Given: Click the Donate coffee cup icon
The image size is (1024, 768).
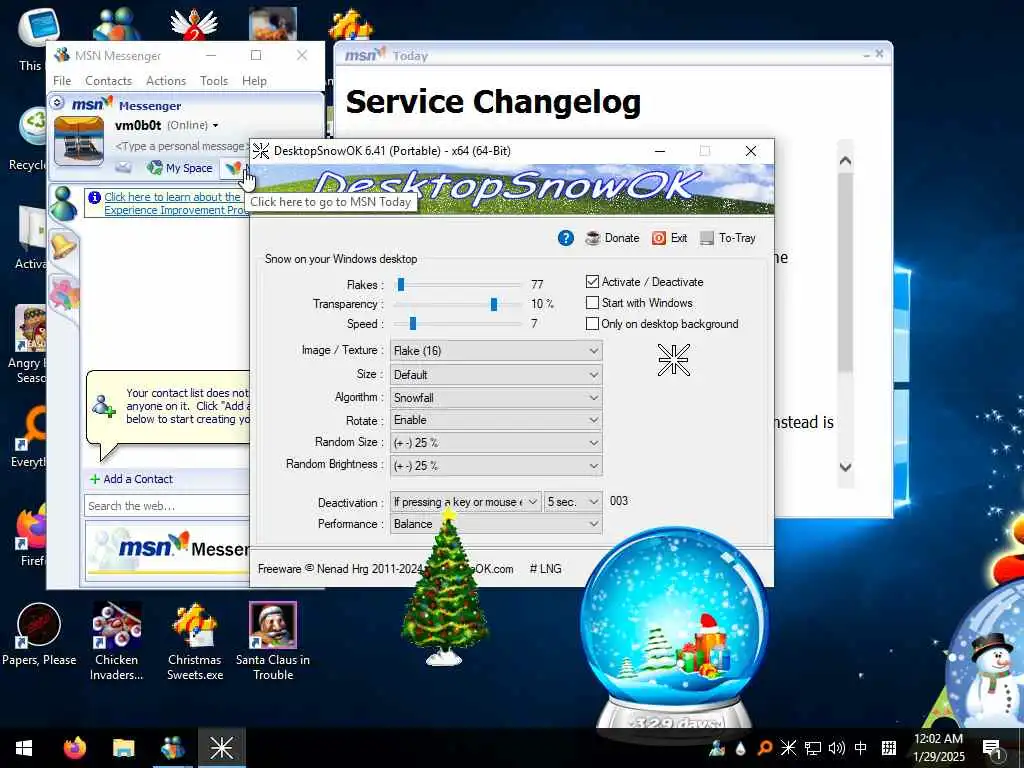Looking at the screenshot, I should [x=593, y=238].
